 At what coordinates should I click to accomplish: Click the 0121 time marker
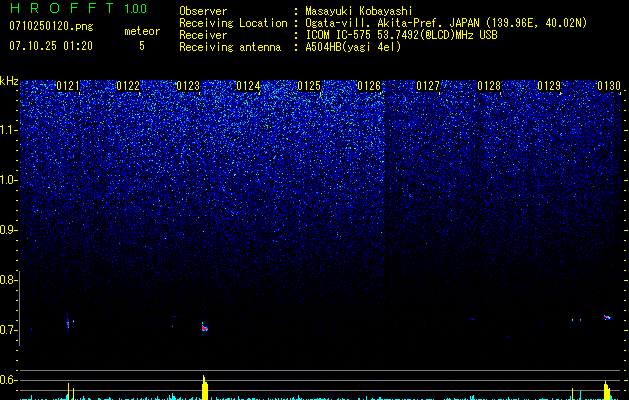click(68, 86)
